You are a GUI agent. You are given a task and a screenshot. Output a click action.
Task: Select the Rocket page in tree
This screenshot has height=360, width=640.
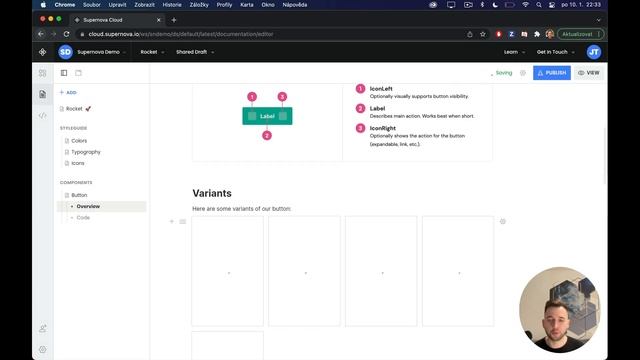point(76,109)
